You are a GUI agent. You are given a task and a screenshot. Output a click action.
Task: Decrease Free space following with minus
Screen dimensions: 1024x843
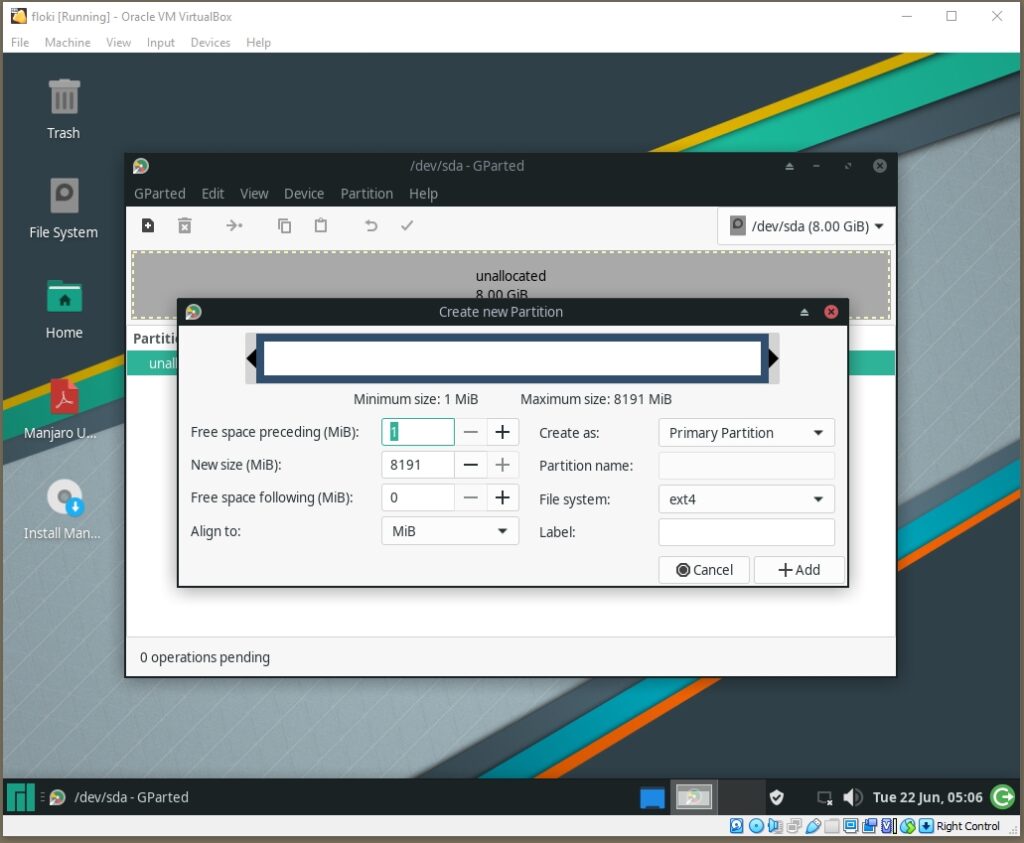click(470, 498)
